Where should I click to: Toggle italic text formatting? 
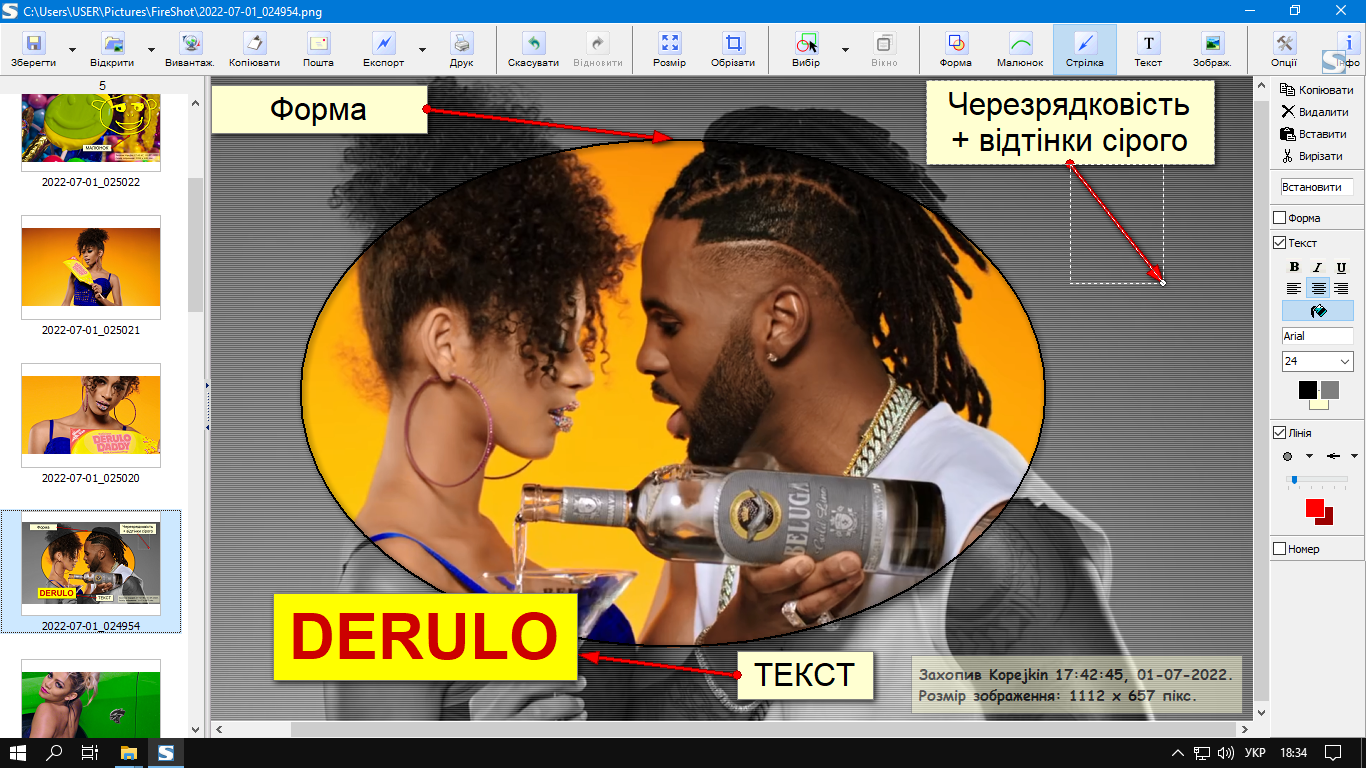pos(1318,267)
